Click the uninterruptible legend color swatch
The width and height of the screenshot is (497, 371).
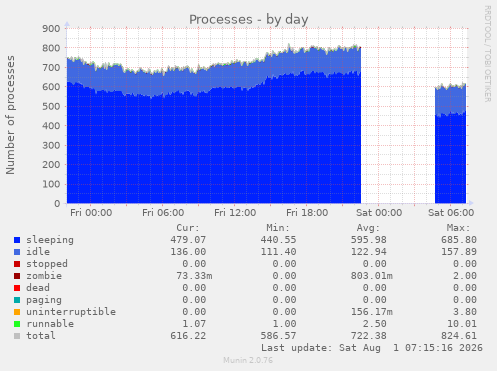coord(17,312)
